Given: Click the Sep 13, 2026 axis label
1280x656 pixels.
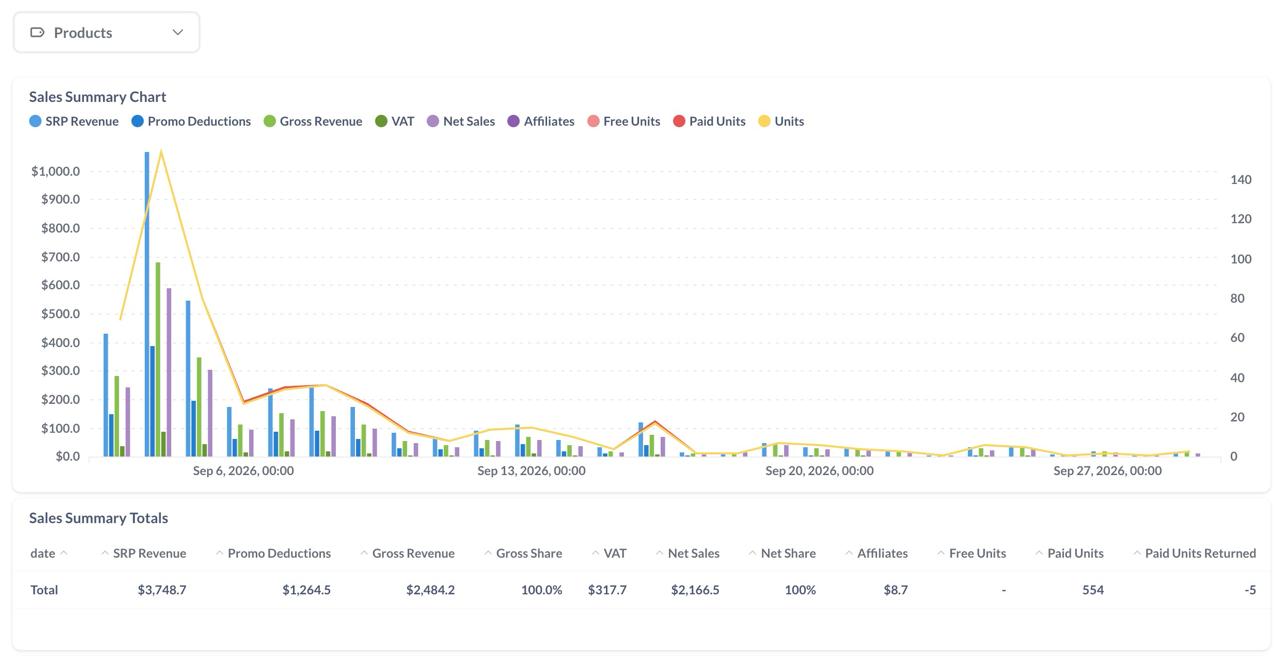Looking at the screenshot, I should coord(531,471).
